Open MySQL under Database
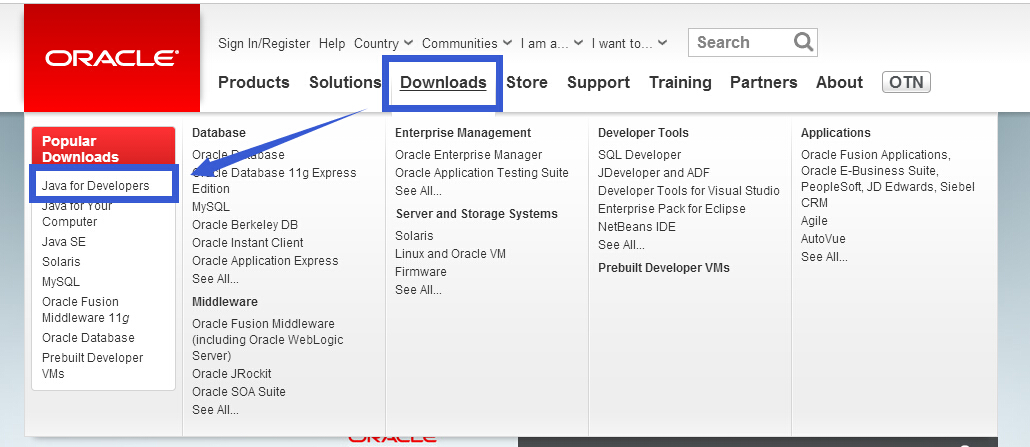The image size is (1030, 447). click(211, 206)
